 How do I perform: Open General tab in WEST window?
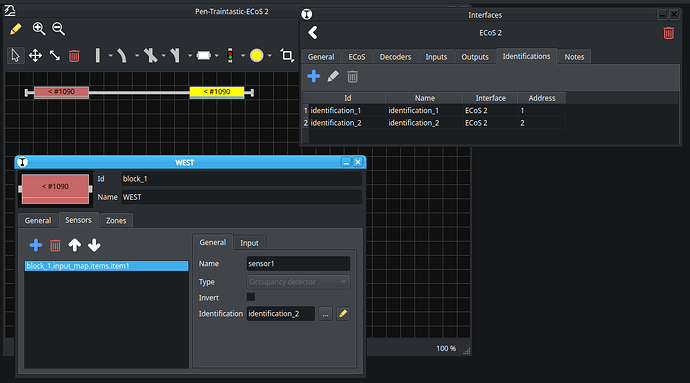pos(38,221)
